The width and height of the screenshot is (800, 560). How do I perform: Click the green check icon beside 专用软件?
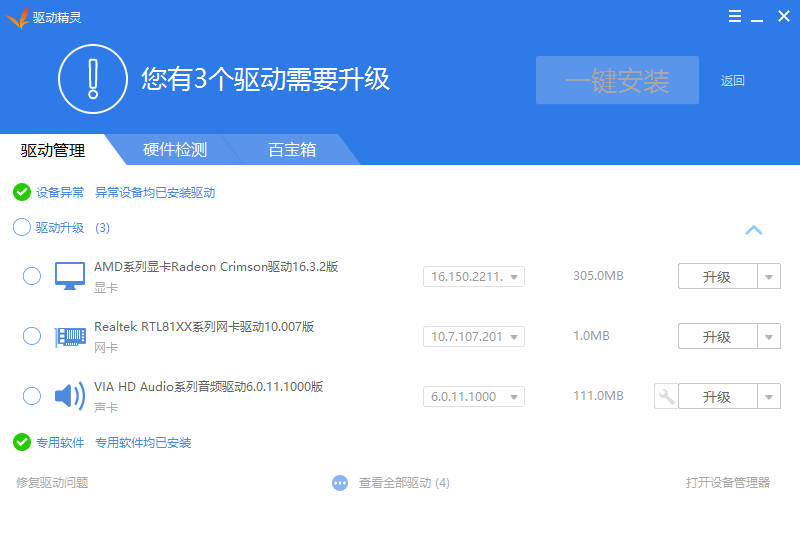pos(22,442)
